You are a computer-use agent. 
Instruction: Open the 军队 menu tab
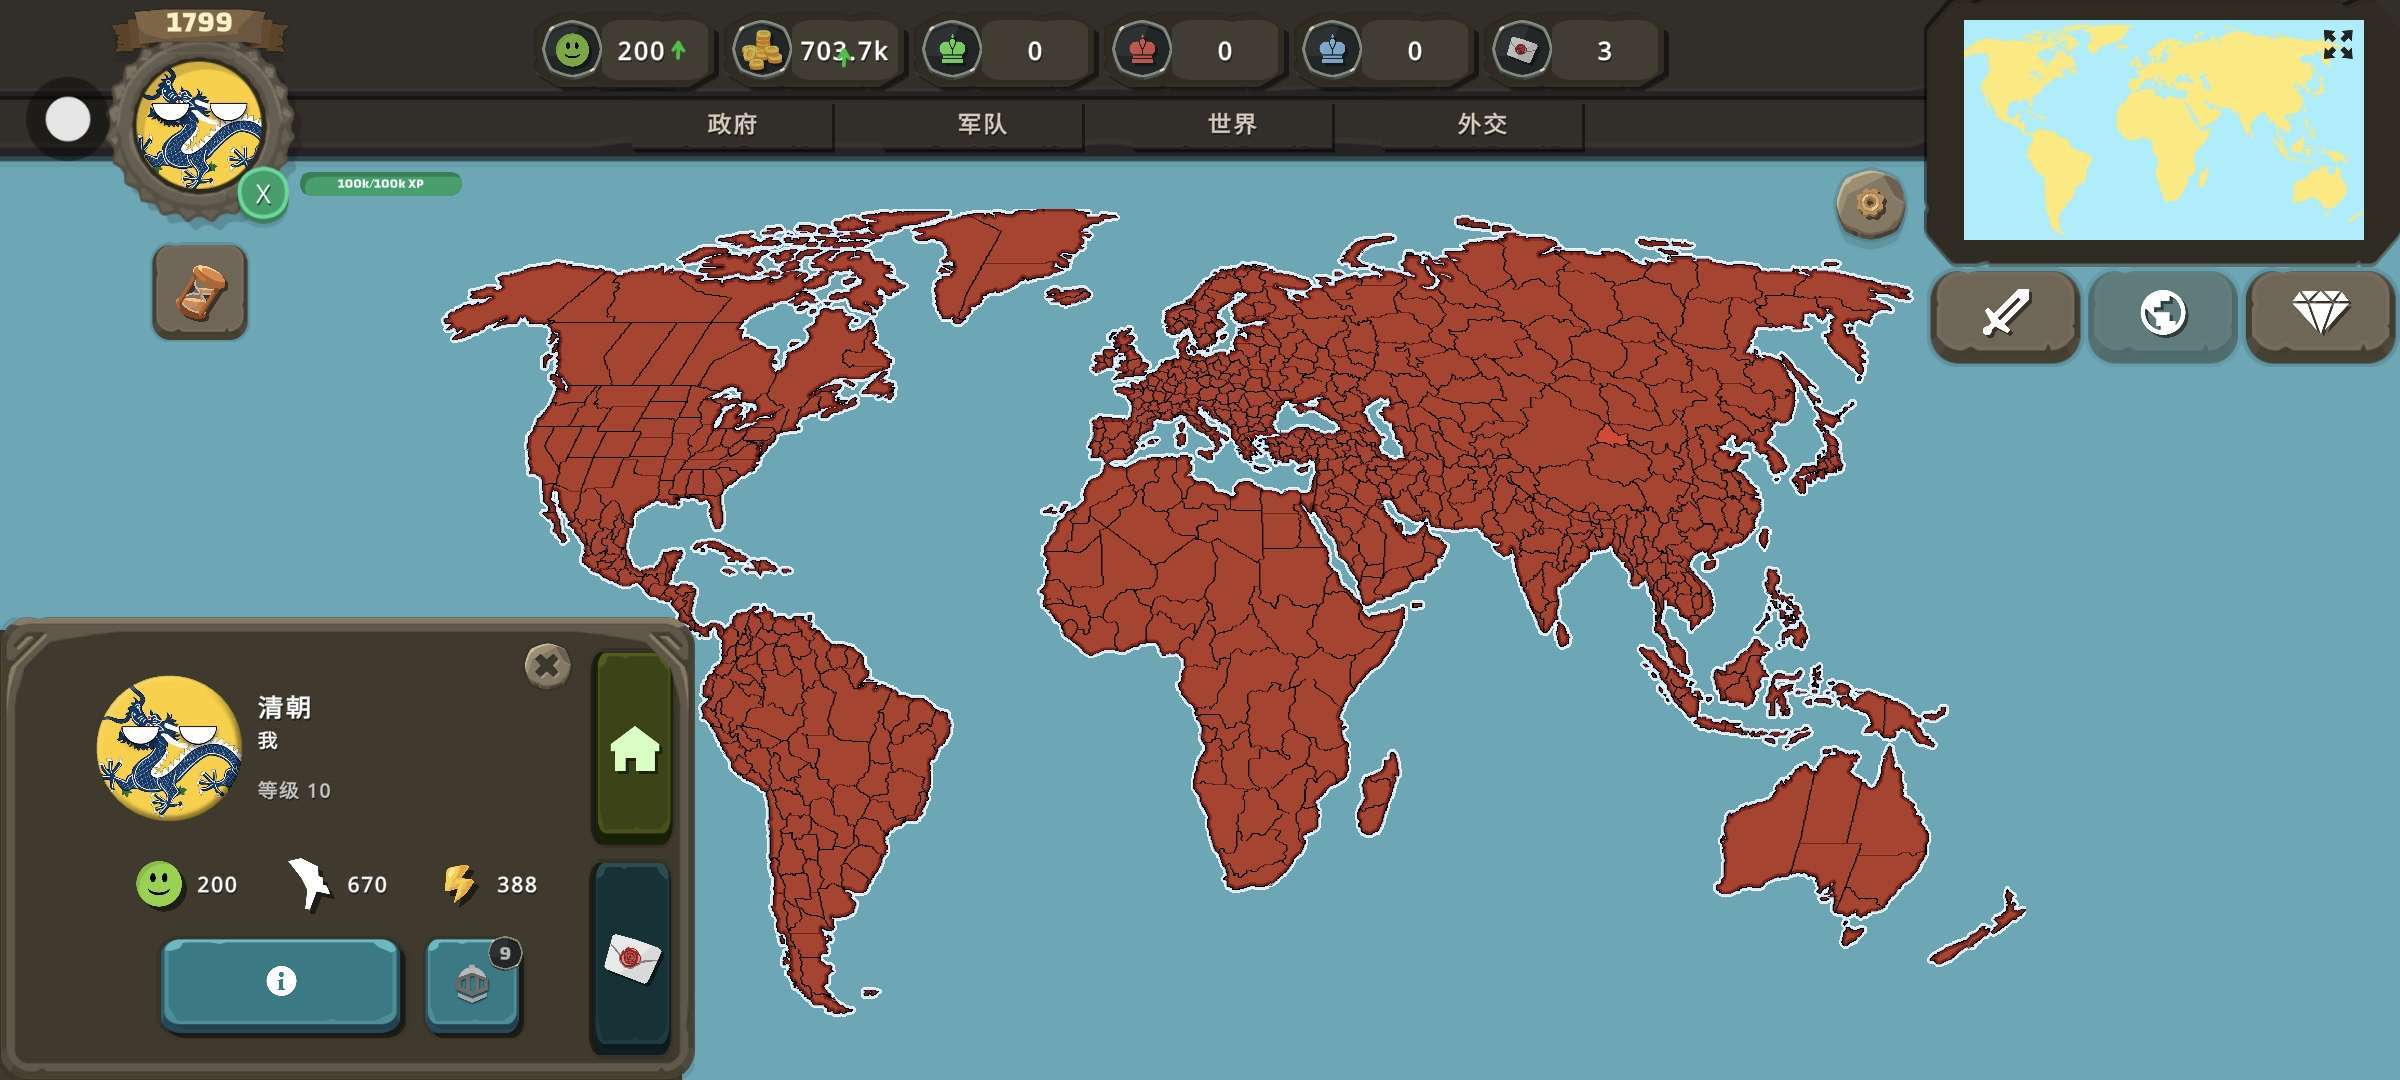(982, 124)
